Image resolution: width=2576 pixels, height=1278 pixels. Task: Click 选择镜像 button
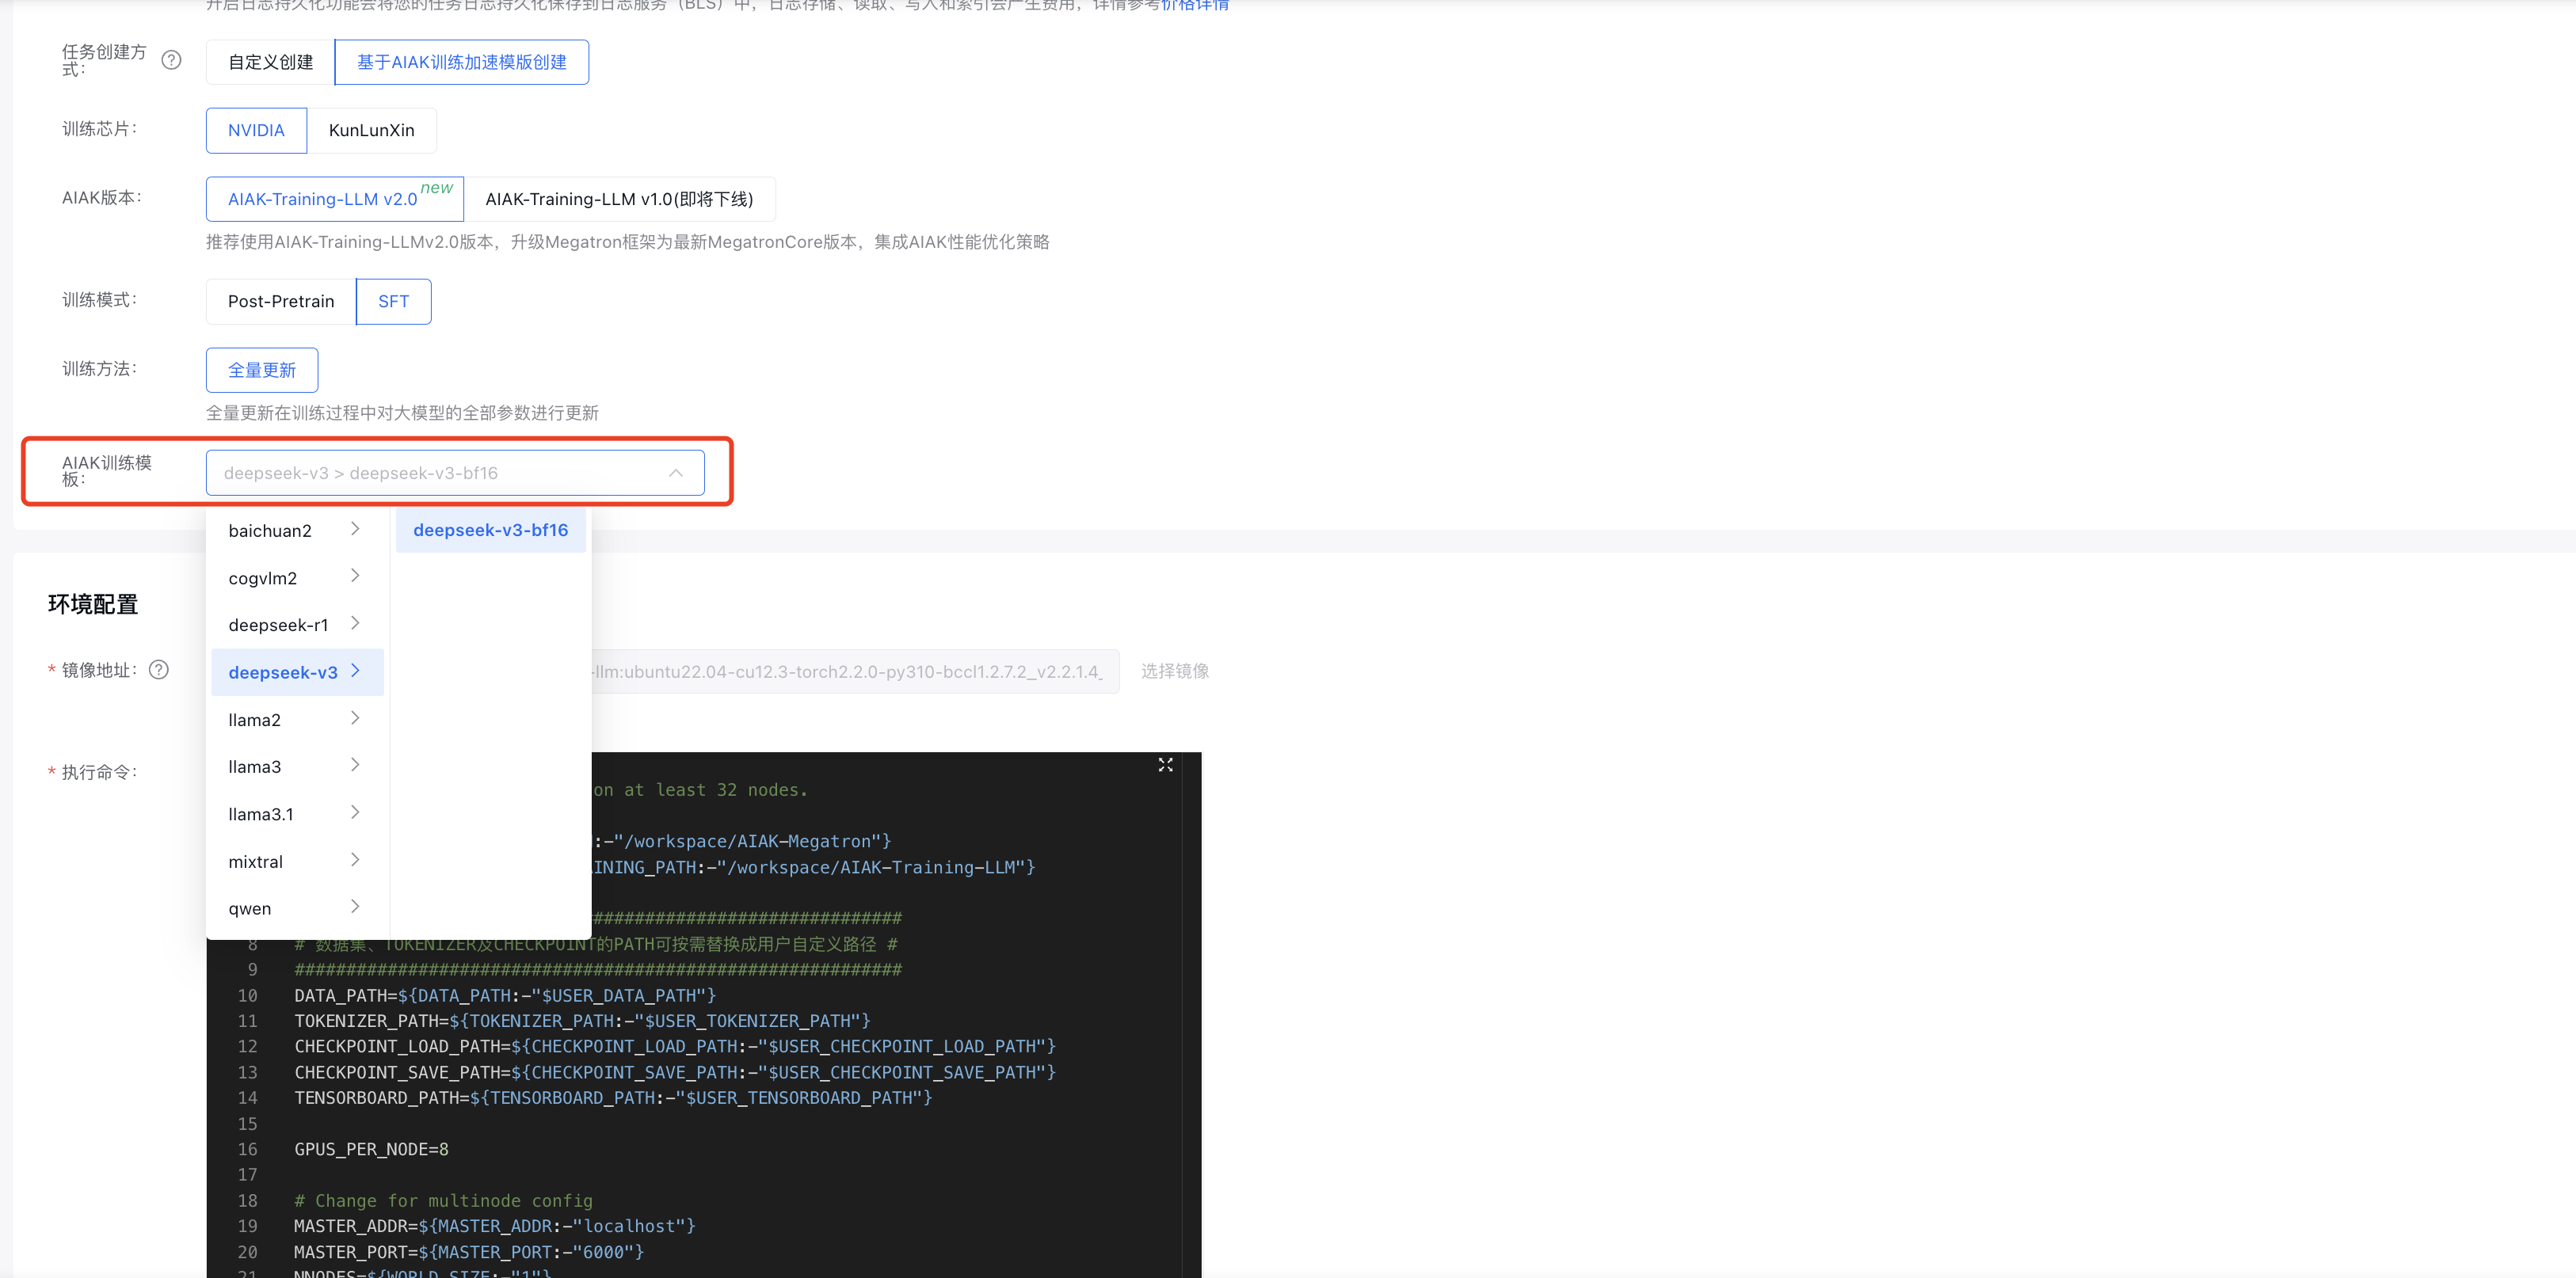[1175, 671]
